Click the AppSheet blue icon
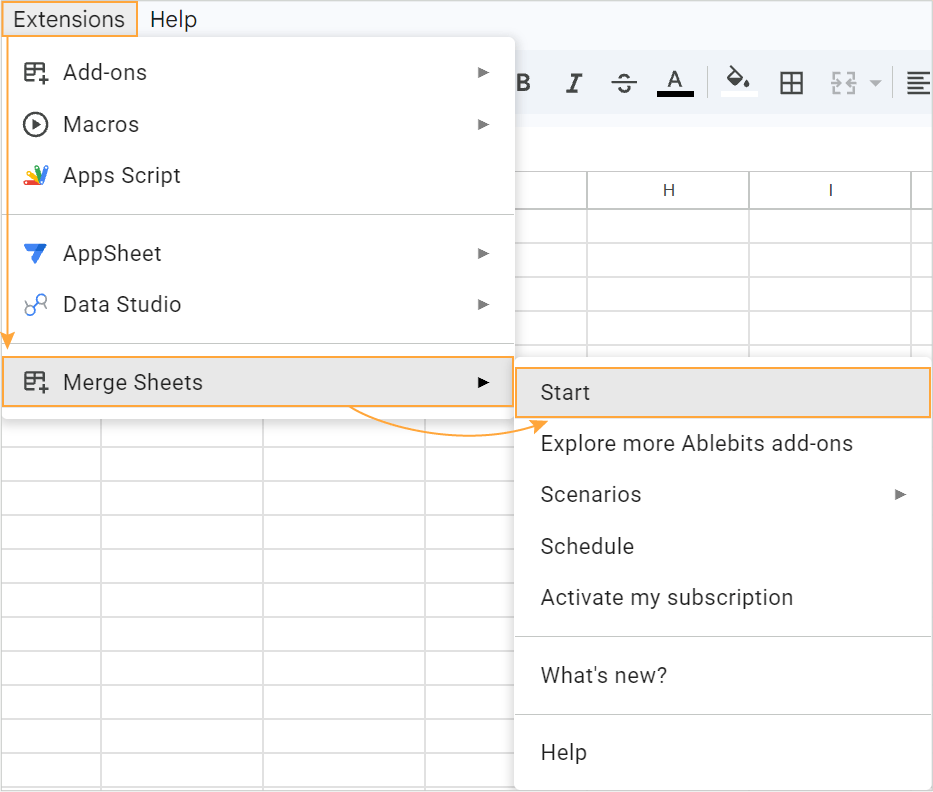This screenshot has width=933, height=792. [35, 253]
